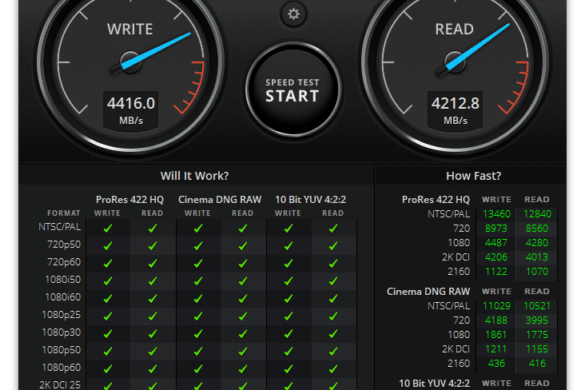Click the 1080p25 format row label
Image resolution: width=585 pixels, height=390 pixels.
[x=61, y=315]
